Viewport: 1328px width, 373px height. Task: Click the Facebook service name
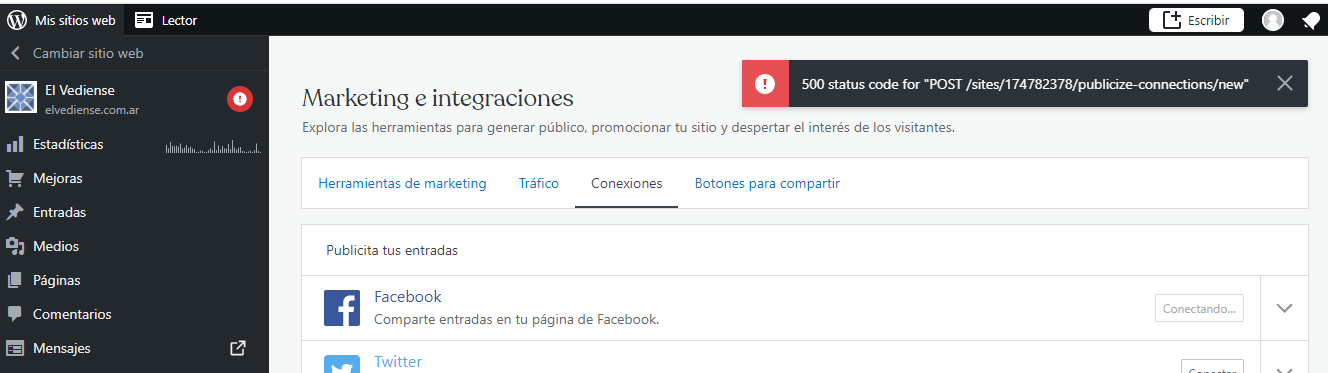(x=408, y=297)
